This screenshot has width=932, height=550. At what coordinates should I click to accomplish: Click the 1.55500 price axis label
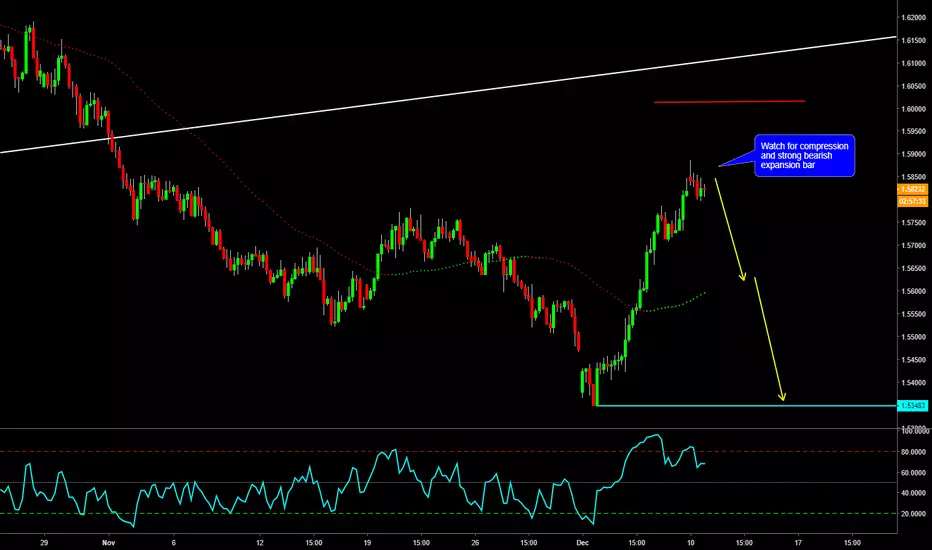pyautogui.click(x=914, y=313)
